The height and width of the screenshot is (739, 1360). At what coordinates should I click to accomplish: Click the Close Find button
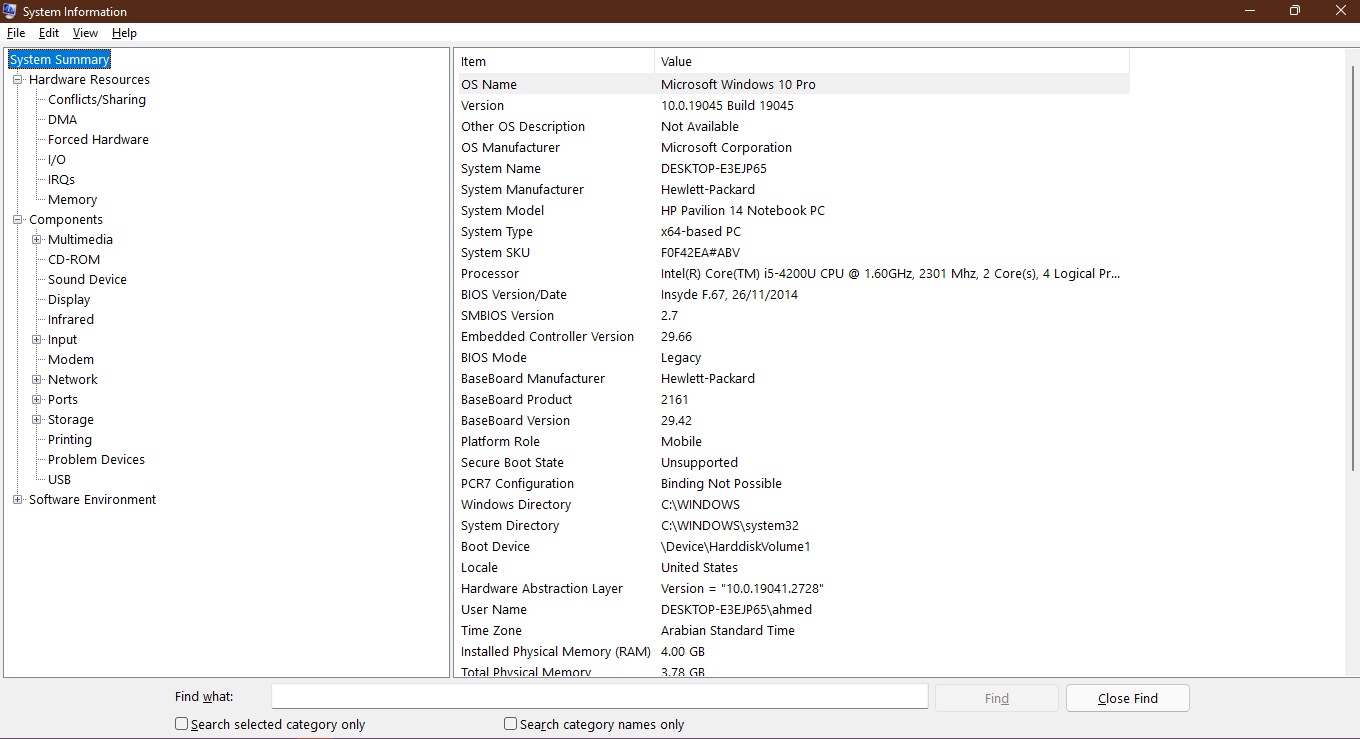tap(1128, 698)
